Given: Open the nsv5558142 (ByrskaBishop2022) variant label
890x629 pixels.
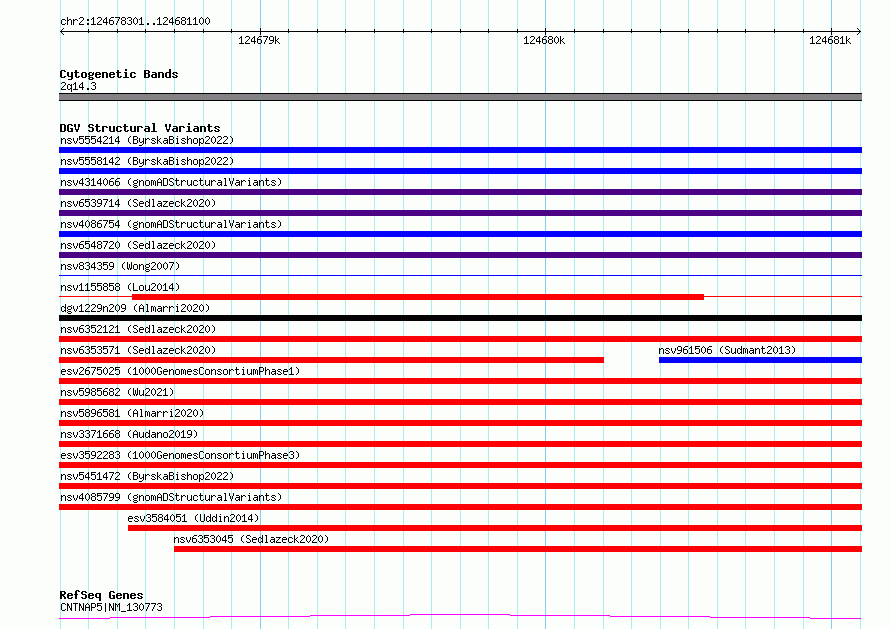Looking at the screenshot, I should tap(147, 161).
